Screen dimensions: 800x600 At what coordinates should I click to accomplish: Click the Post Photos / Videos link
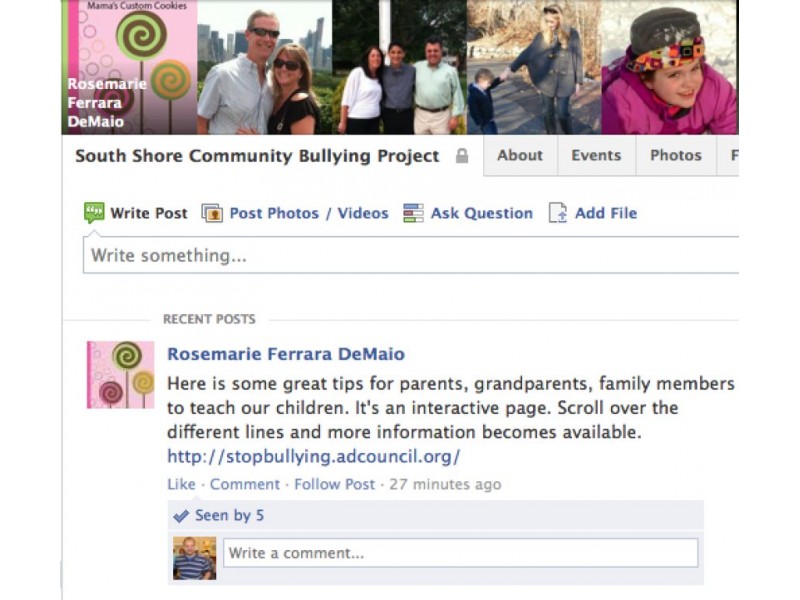309,213
